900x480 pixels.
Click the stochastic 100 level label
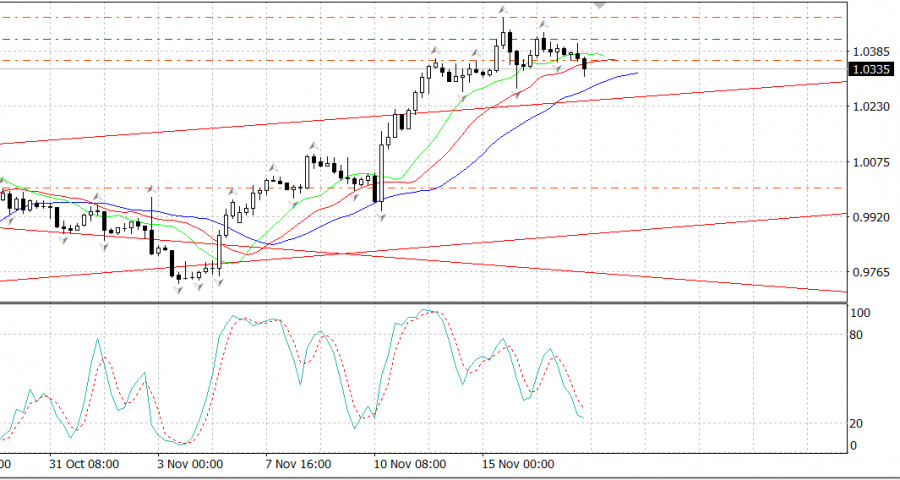[x=859, y=313]
